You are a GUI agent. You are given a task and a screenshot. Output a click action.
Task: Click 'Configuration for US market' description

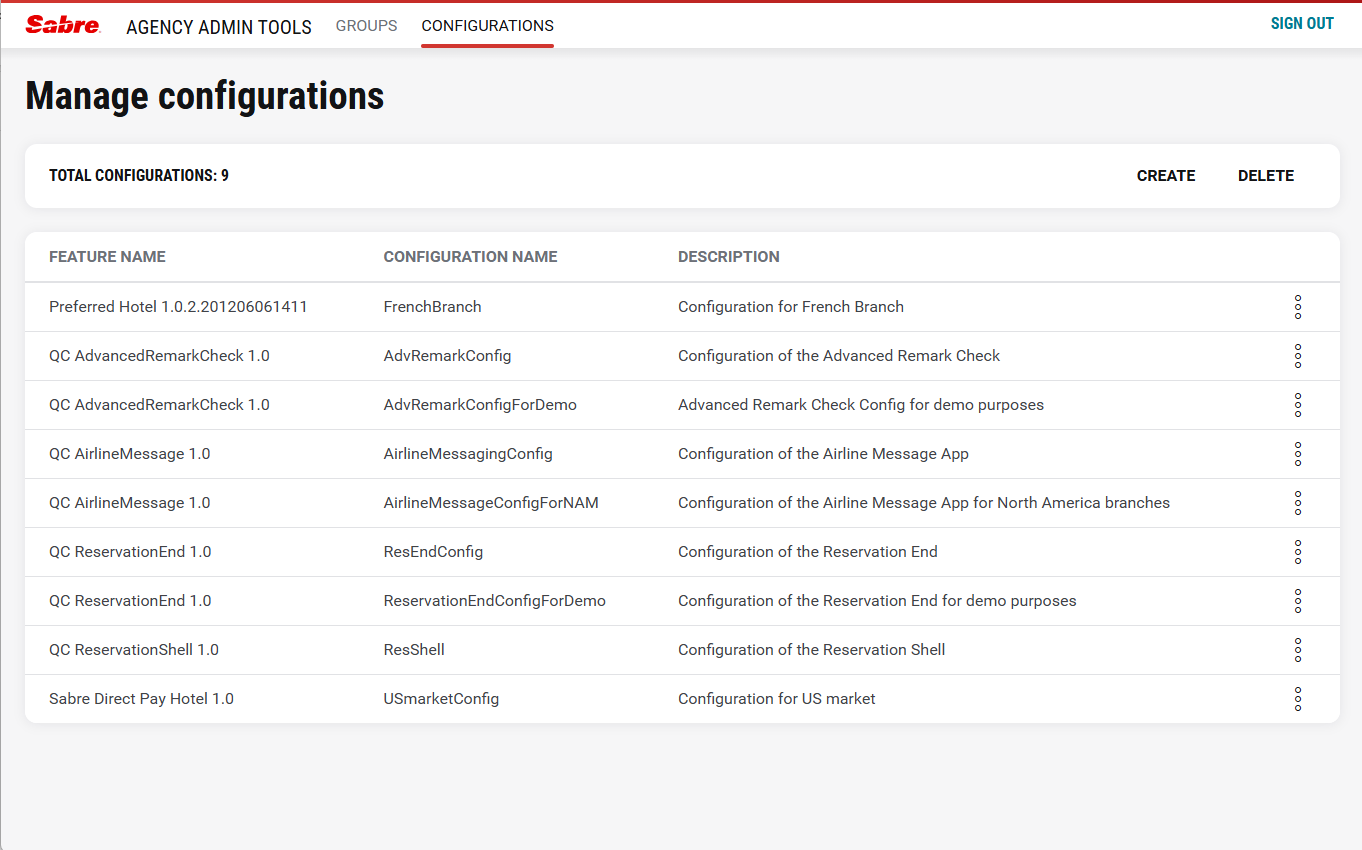pos(777,699)
